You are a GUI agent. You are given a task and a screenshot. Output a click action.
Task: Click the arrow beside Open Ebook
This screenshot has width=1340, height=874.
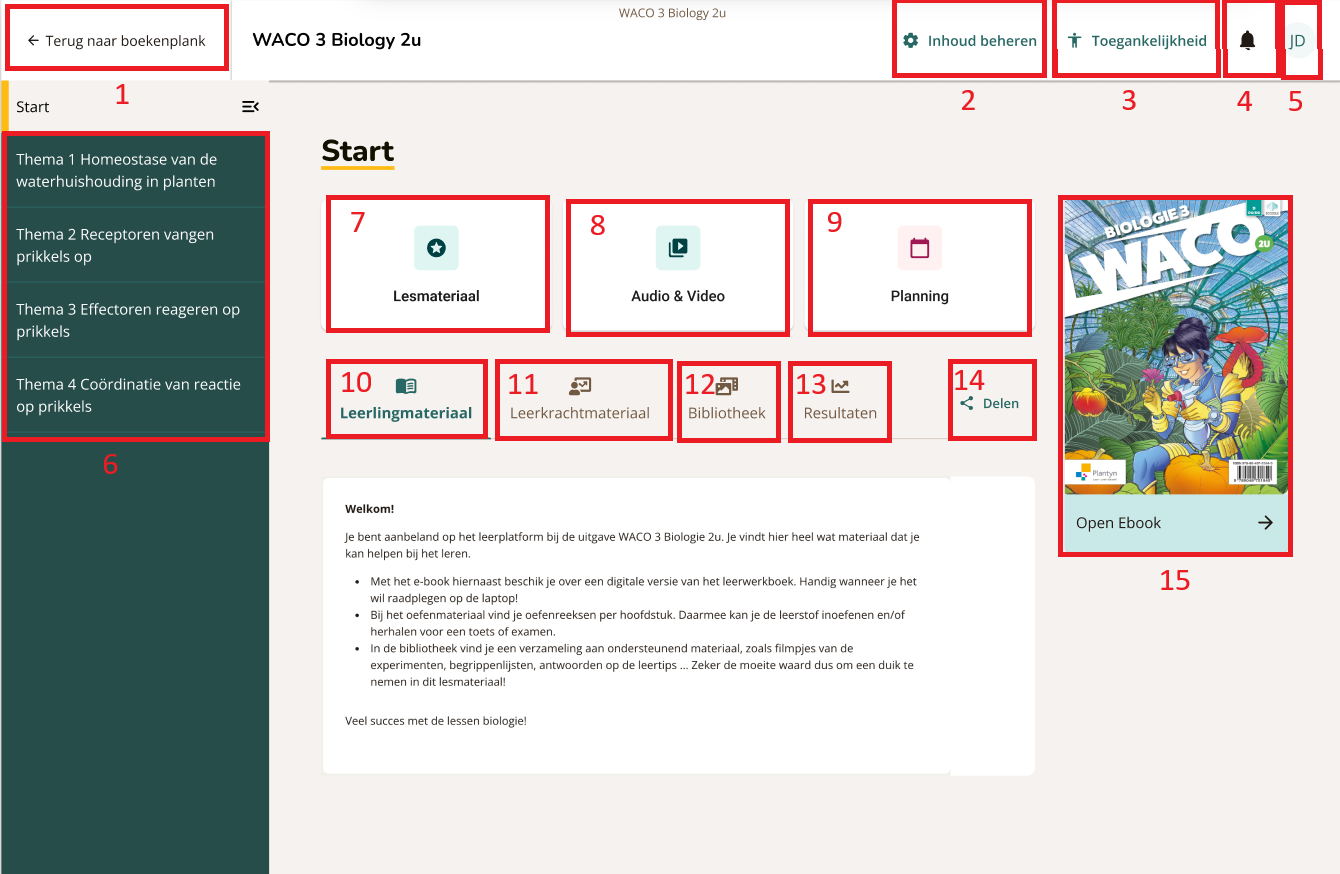point(1265,523)
